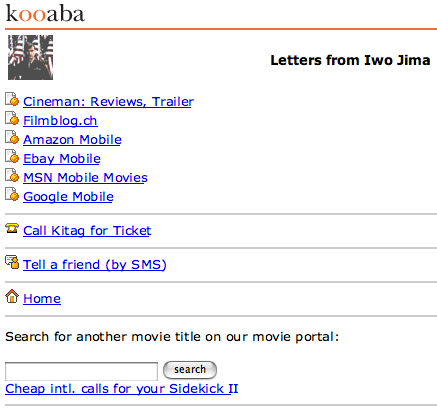Open the Google Mobile link
Screen dimensions: 437x411
[68, 196]
